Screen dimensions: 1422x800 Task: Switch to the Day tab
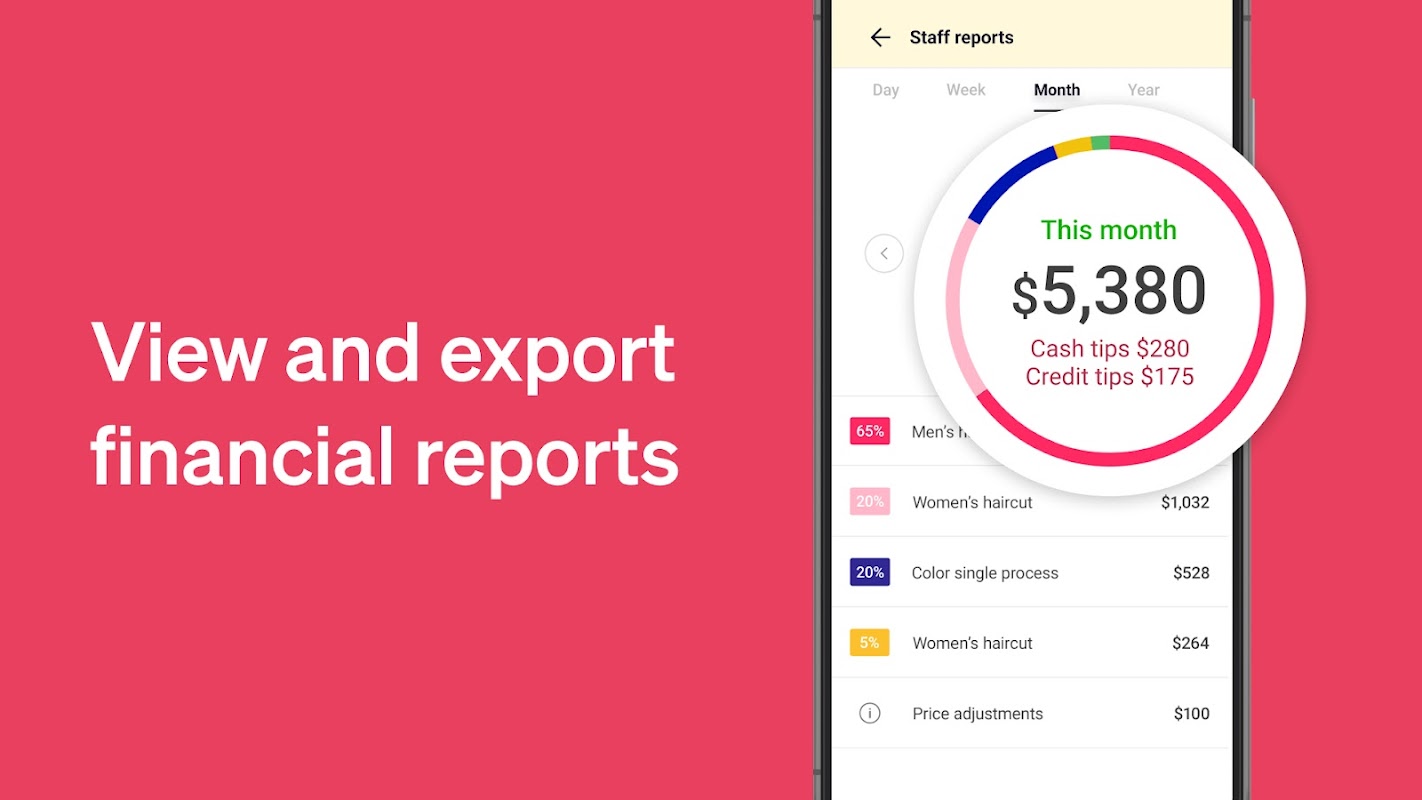[x=886, y=90]
